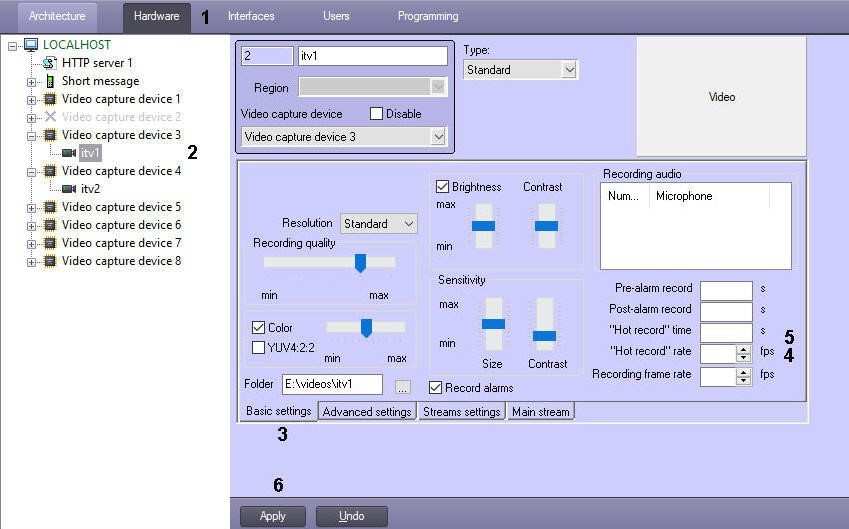The height and width of the screenshot is (529, 849).
Task: Click the Color saturation slider handle
Action: (x=366, y=328)
